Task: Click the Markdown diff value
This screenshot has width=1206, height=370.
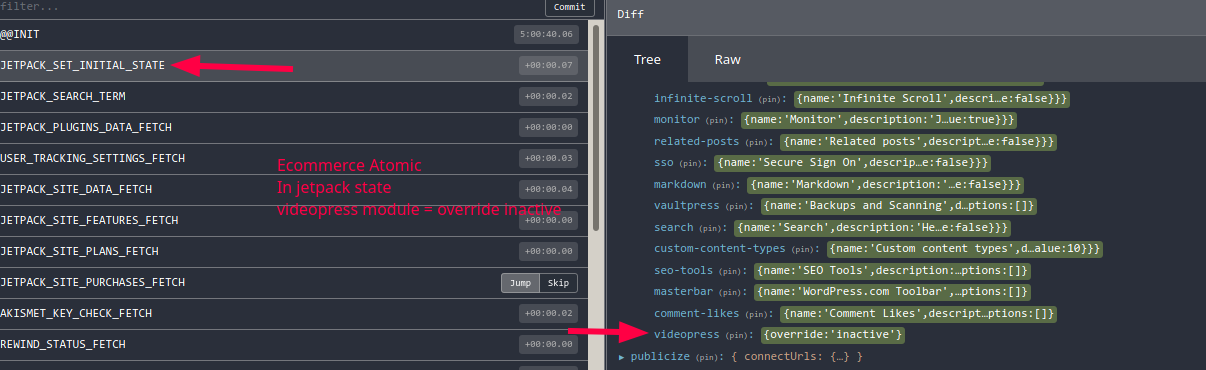Action: point(887,185)
